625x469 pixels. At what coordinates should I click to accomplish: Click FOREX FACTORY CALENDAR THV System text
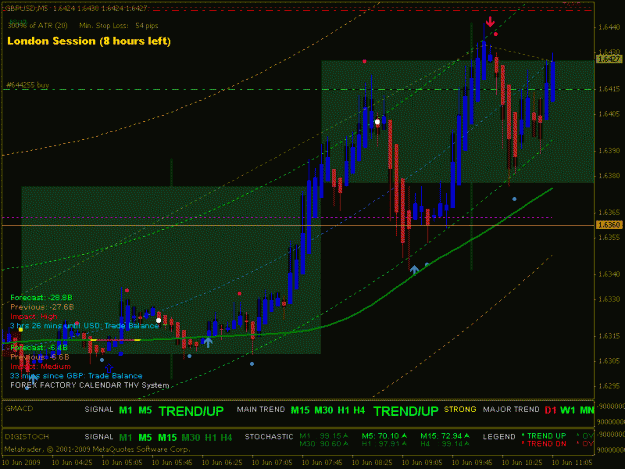(x=90, y=385)
